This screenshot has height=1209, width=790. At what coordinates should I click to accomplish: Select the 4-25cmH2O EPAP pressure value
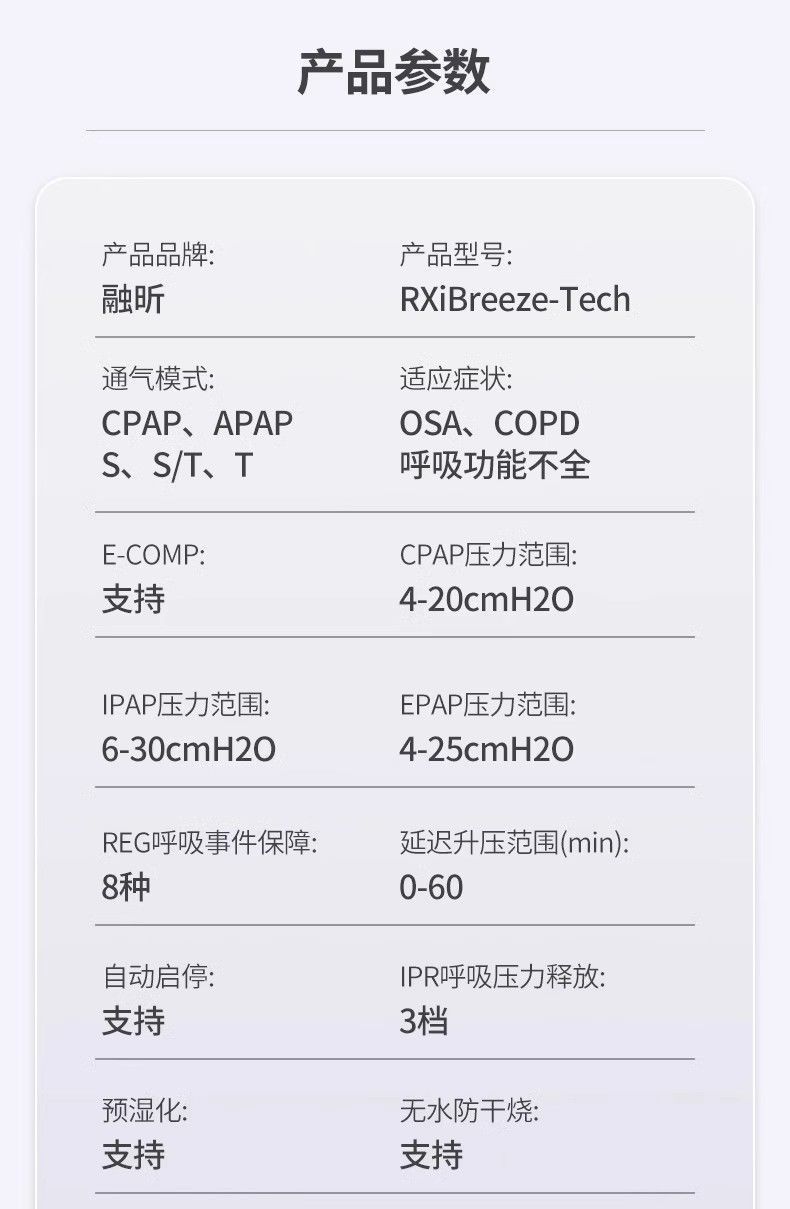pos(487,749)
